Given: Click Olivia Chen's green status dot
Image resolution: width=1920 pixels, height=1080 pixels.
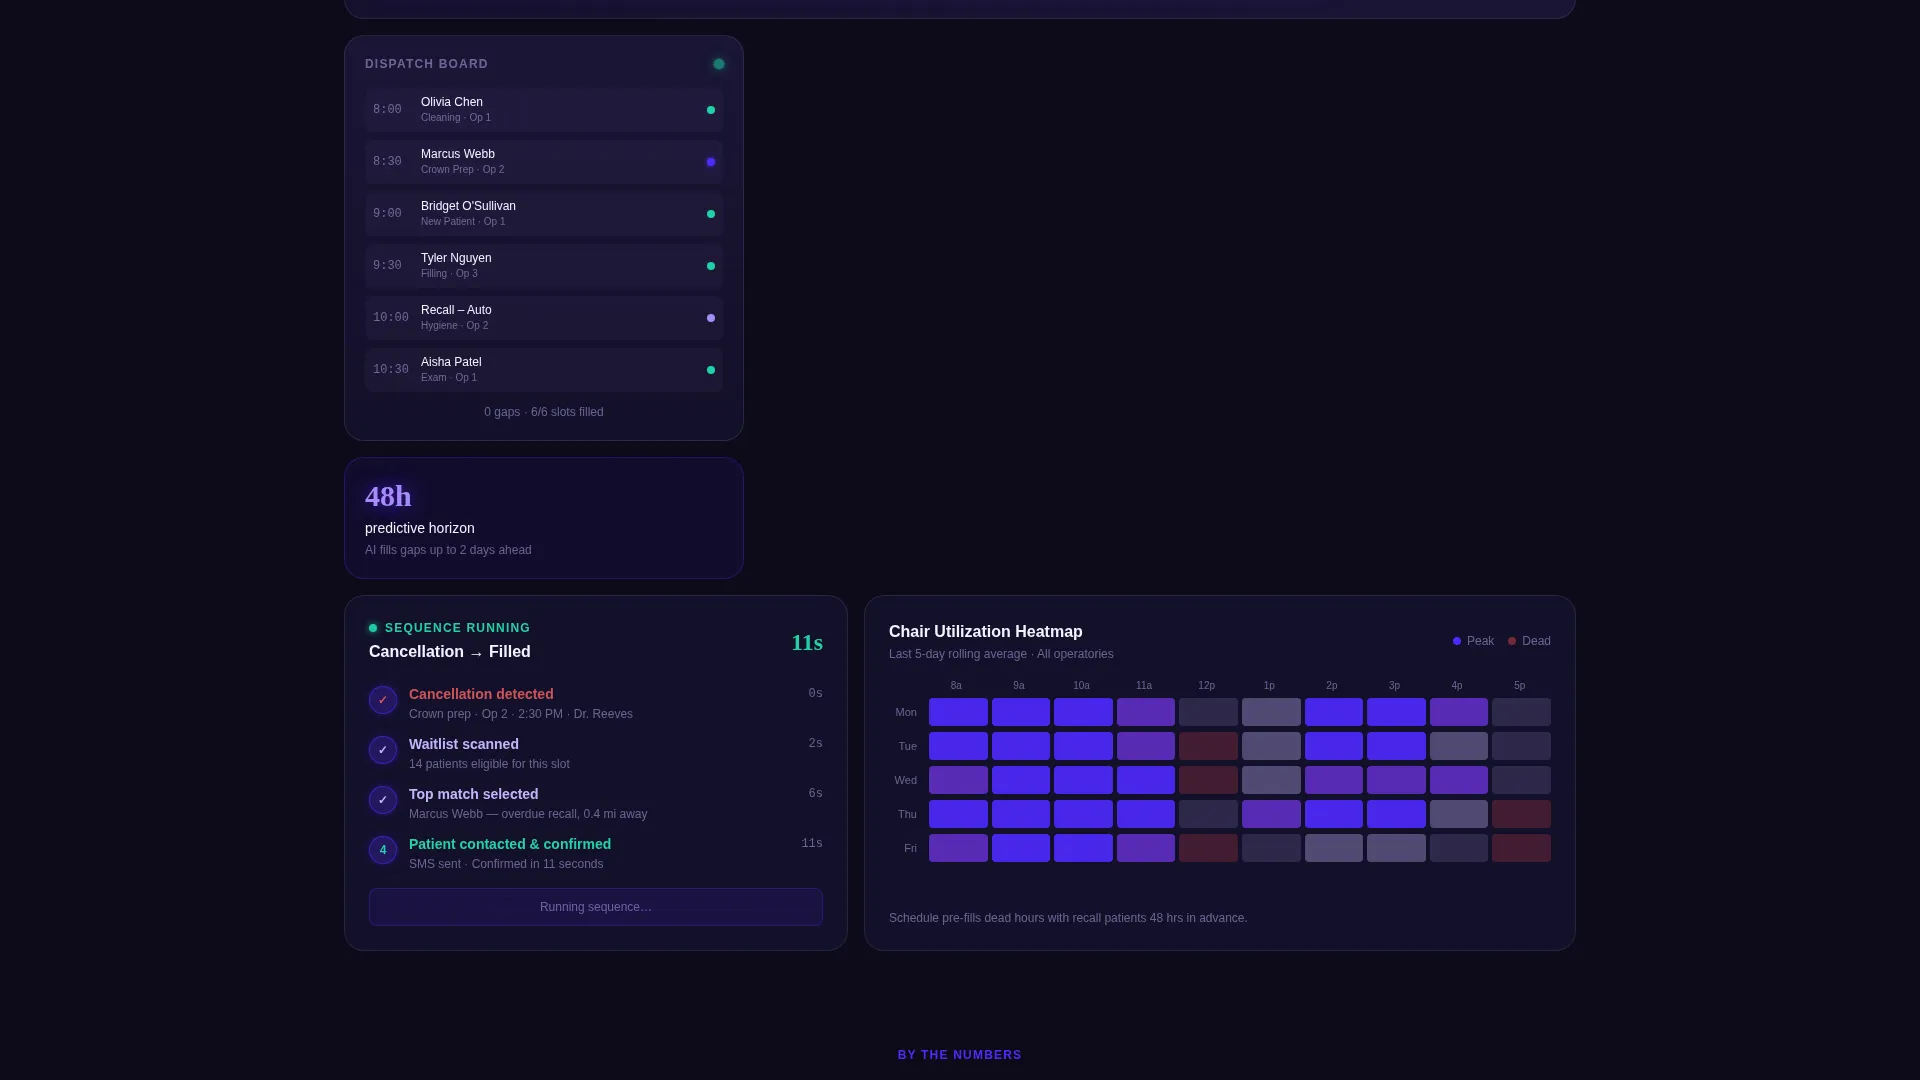Looking at the screenshot, I should pos(711,110).
